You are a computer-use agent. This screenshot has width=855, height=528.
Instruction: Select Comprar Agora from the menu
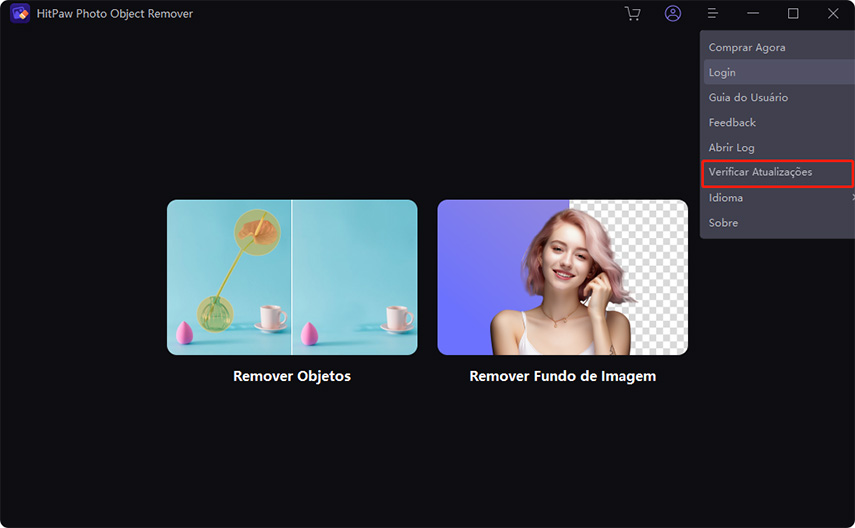[x=779, y=47]
